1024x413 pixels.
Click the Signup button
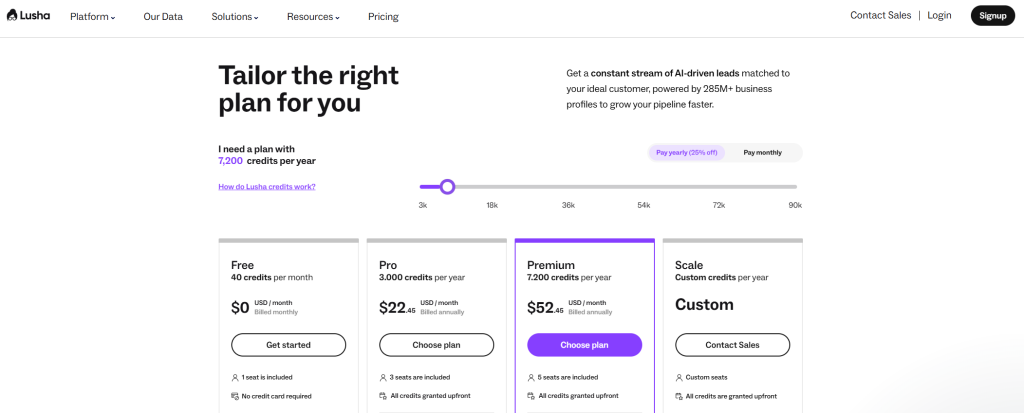point(992,16)
